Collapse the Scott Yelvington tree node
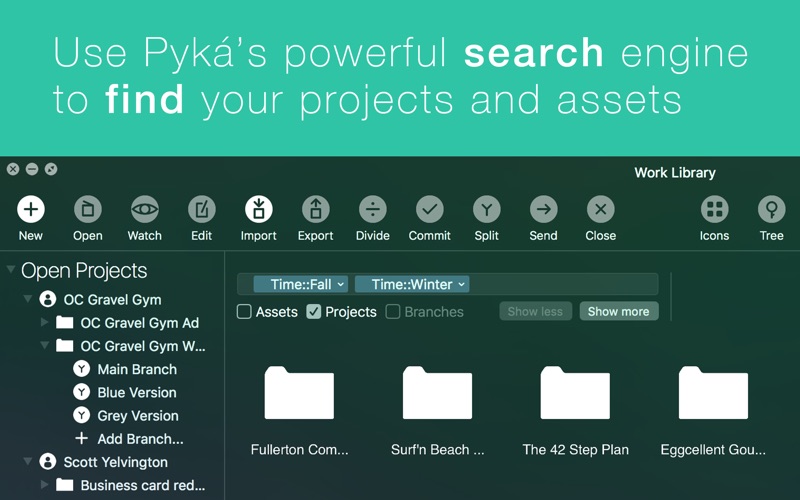800x500 pixels. [28, 461]
